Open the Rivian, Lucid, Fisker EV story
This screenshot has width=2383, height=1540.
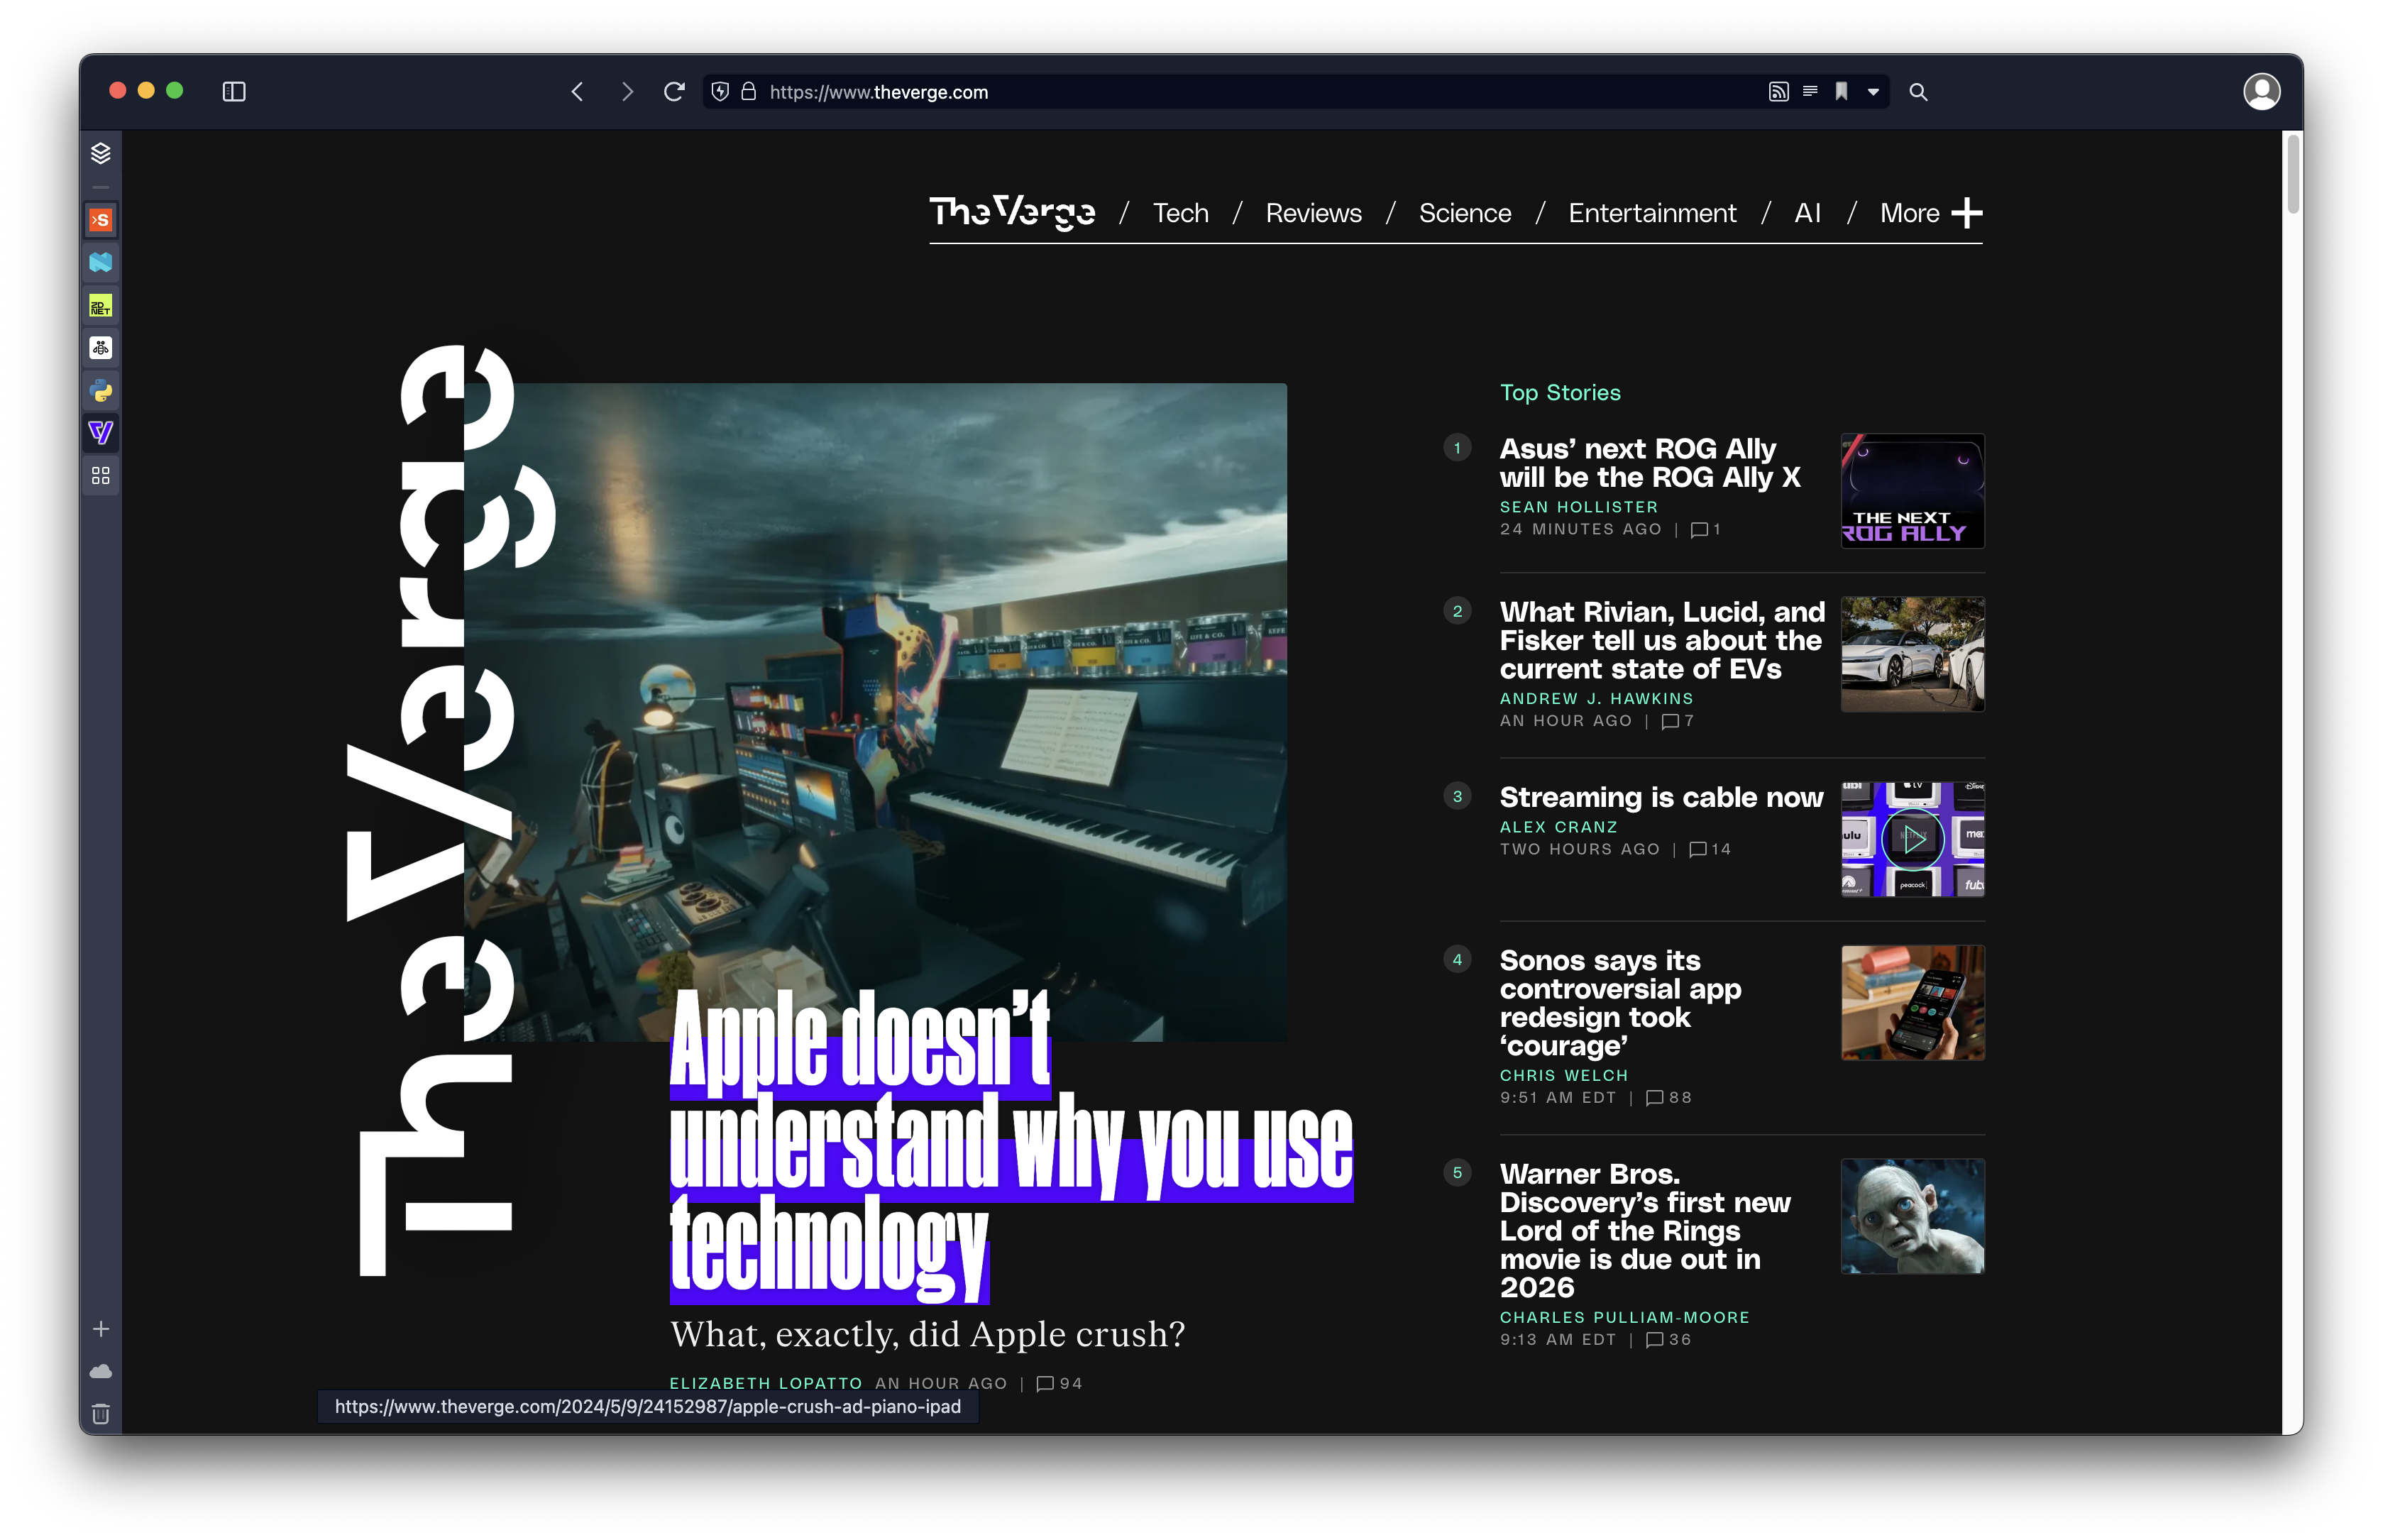tap(1662, 640)
